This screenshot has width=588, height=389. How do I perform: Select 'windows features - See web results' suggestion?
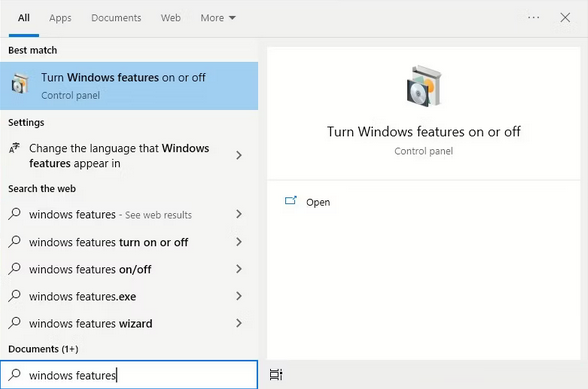pos(129,214)
